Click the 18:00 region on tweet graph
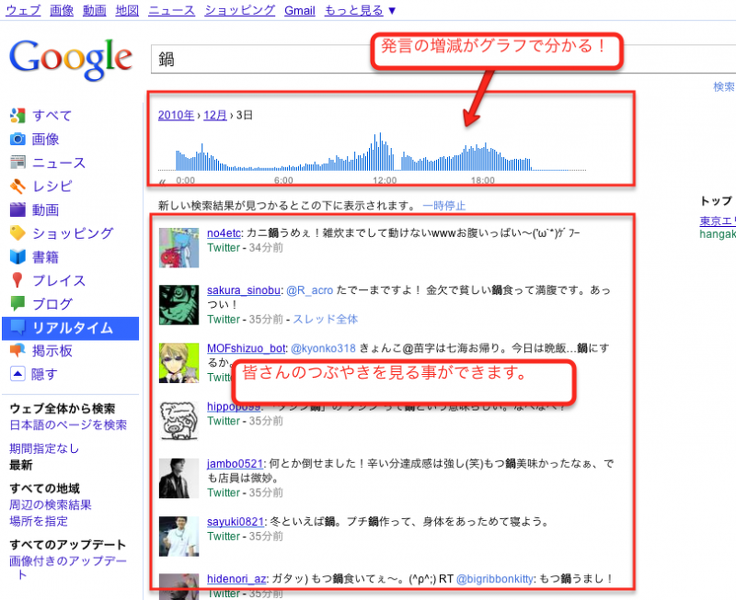The width and height of the screenshot is (736, 600). click(483, 157)
